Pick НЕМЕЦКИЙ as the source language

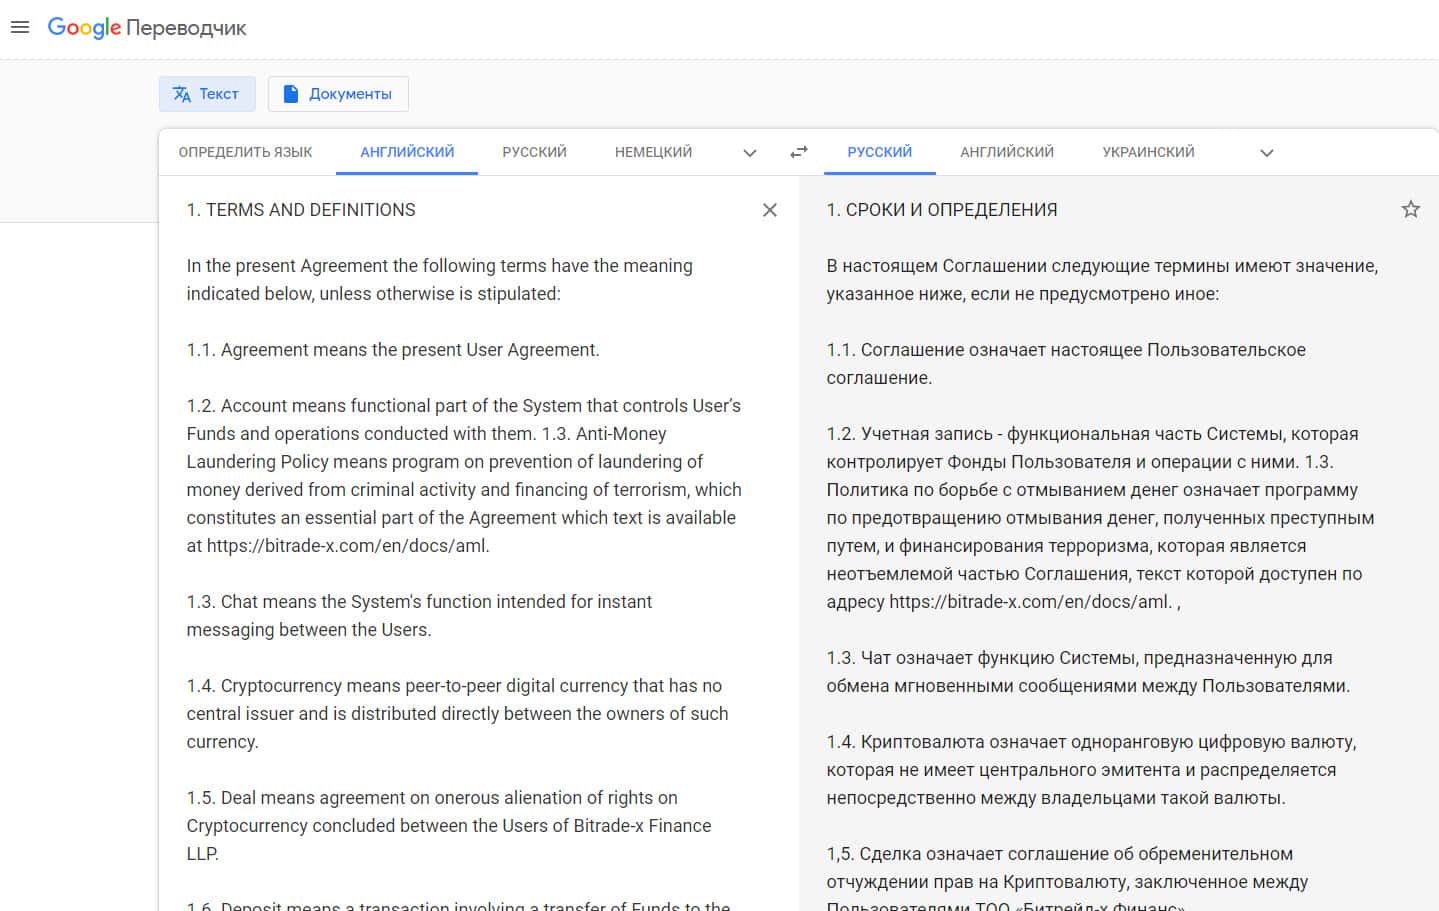653,152
